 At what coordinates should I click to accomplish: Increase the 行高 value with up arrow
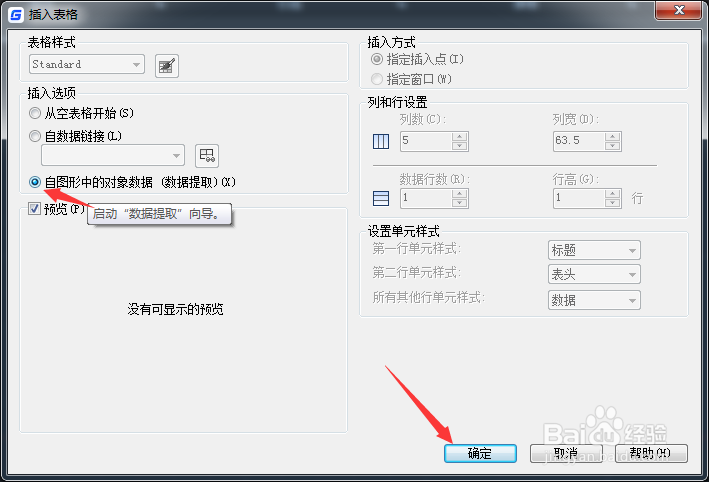pos(612,194)
